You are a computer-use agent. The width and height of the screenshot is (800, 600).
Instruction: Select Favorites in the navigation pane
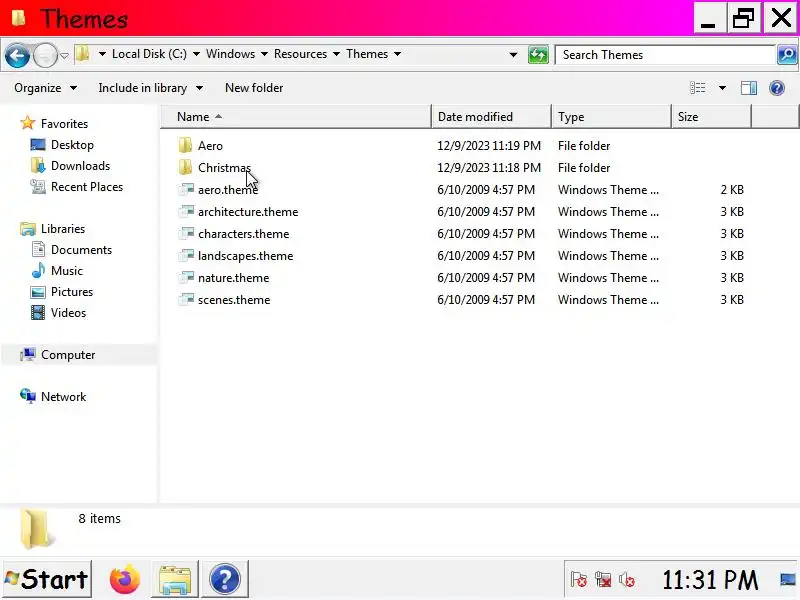[x=64, y=124]
